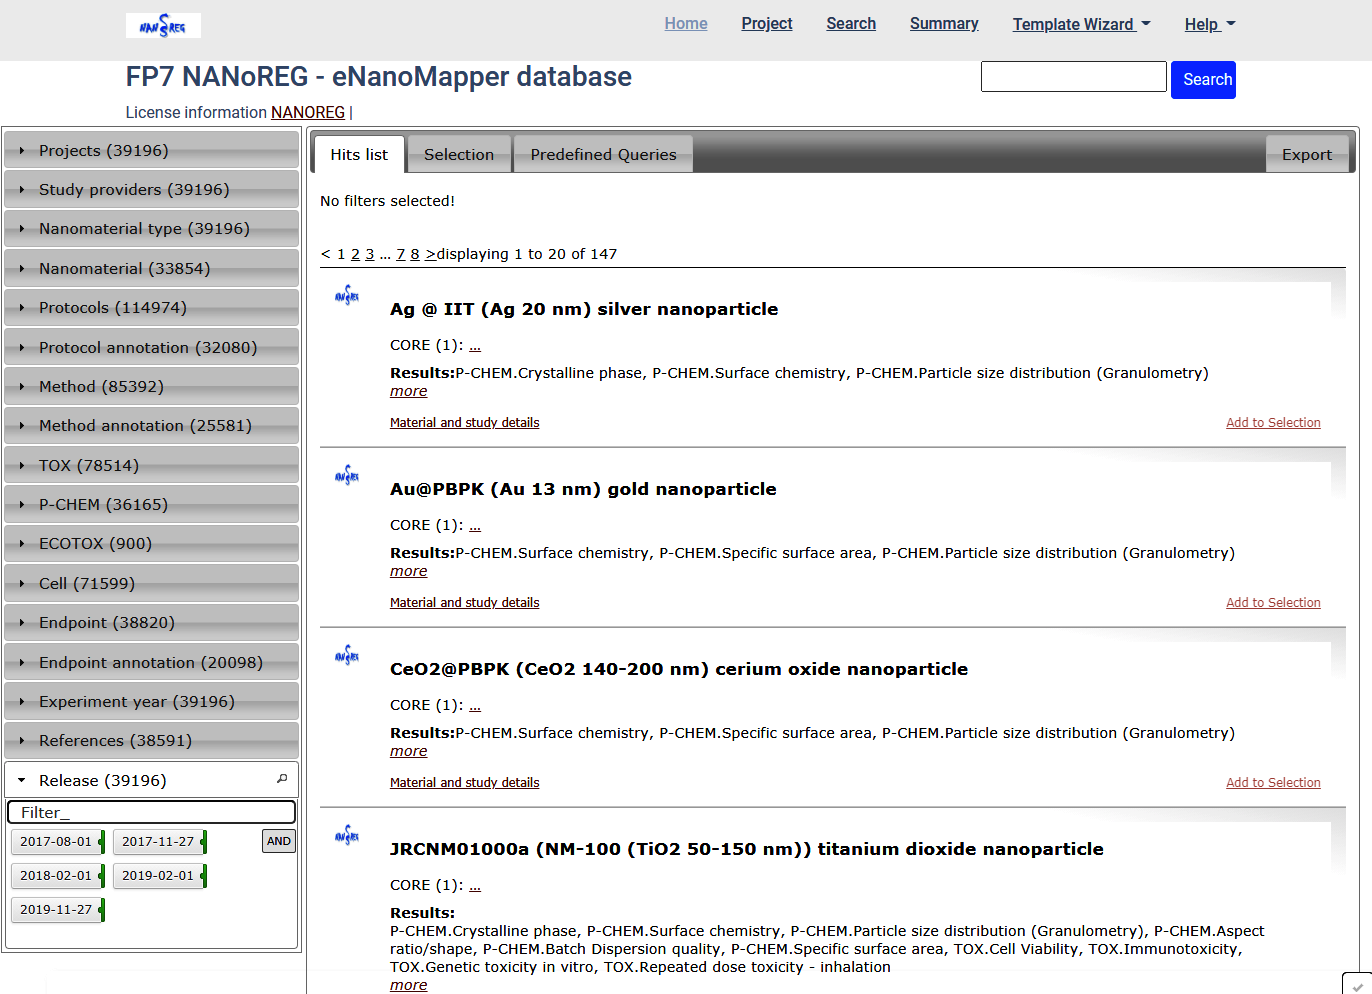This screenshot has height=994, width=1372.
Task: Go to next results page arrow
Action: pos(430,254)
